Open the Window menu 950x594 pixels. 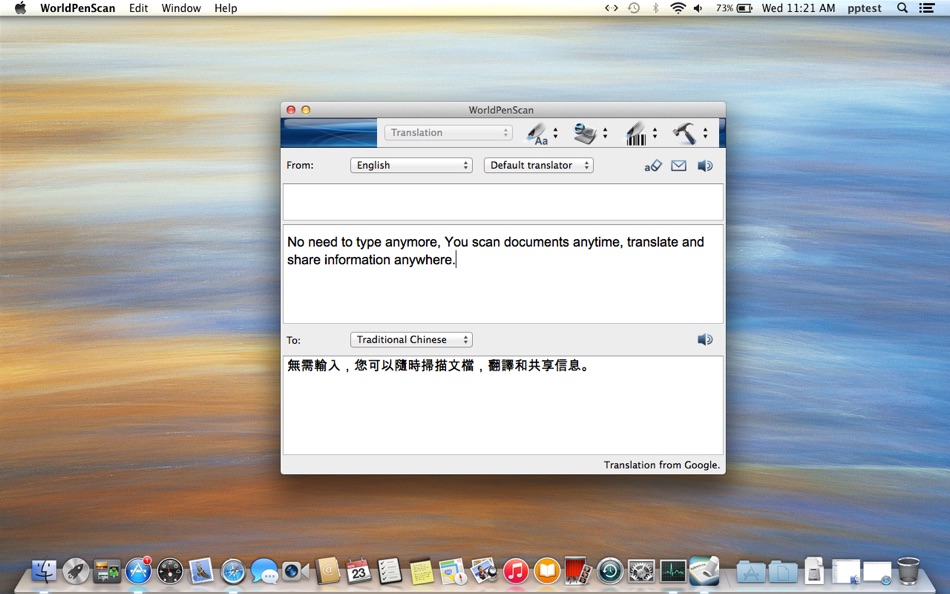181,8
